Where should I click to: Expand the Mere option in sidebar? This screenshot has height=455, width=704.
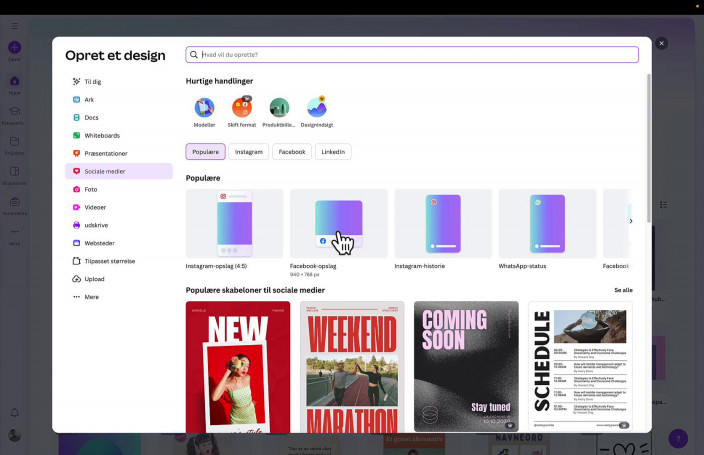(x=92, y=297)
